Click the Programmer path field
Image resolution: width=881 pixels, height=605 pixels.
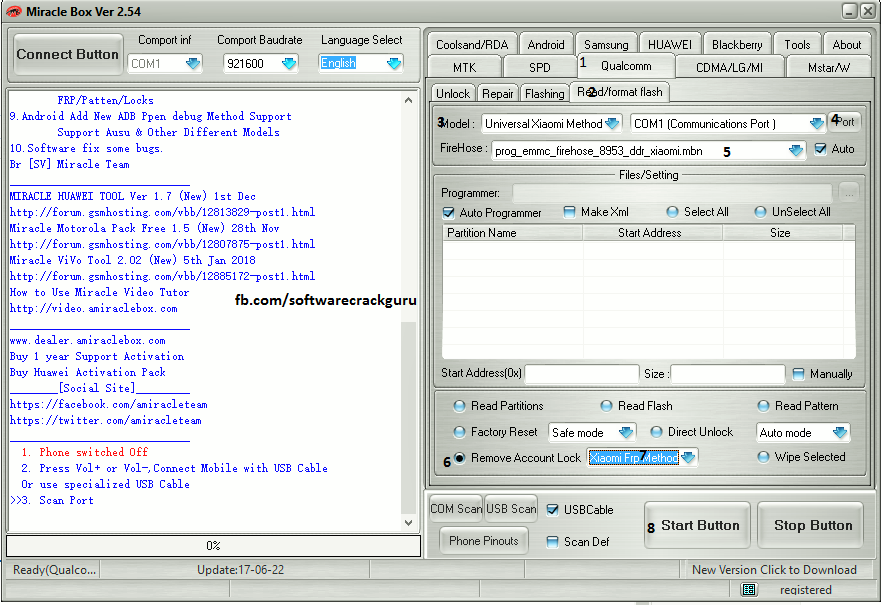click(x=672, y=193)
